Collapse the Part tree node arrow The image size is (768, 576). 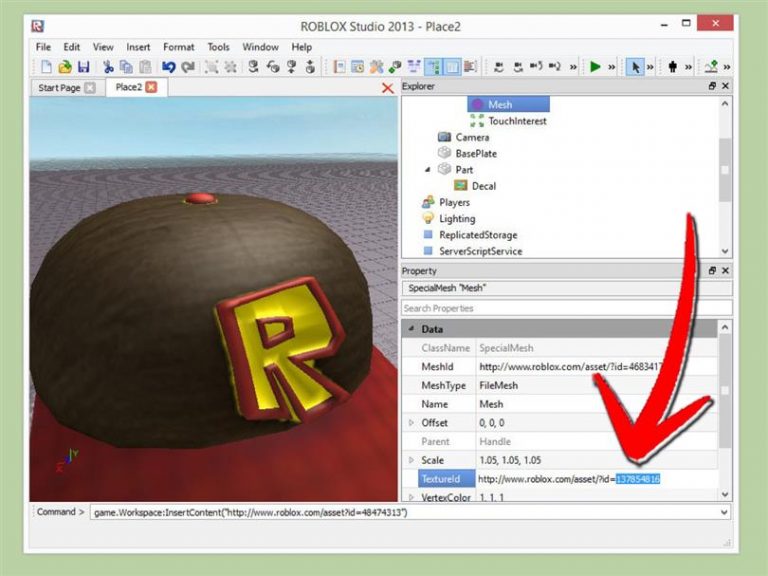pos(428,169)
